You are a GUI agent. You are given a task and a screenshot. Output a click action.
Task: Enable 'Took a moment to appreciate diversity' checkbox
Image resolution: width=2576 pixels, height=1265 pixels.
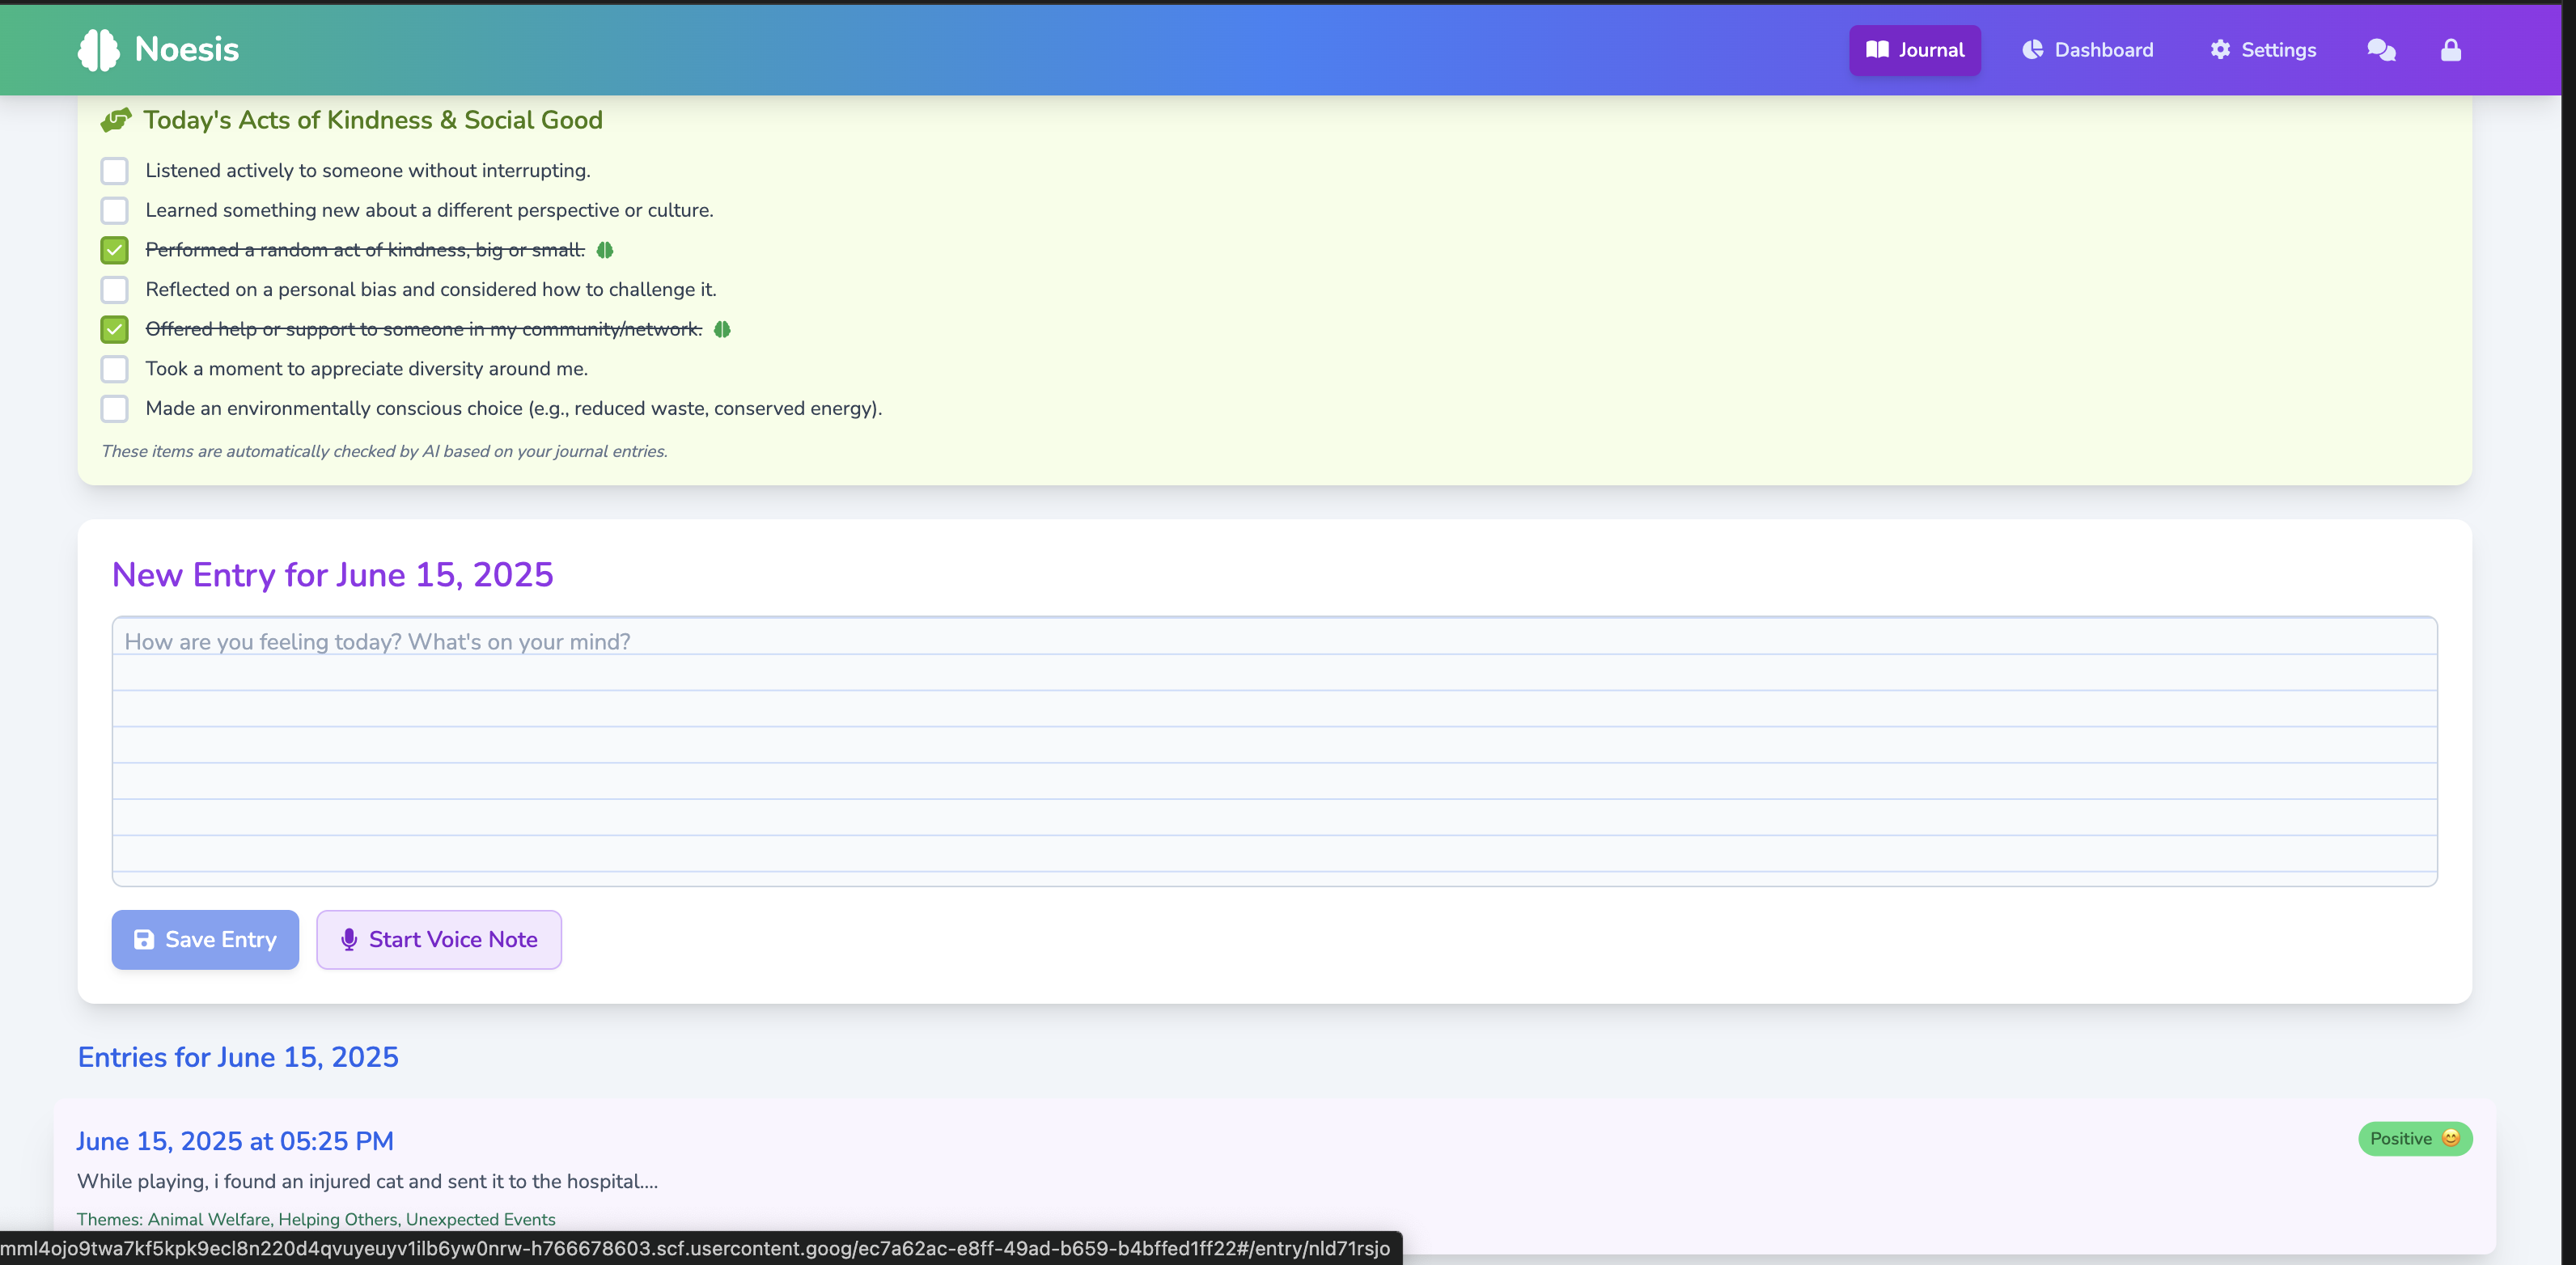click(115, 369)
